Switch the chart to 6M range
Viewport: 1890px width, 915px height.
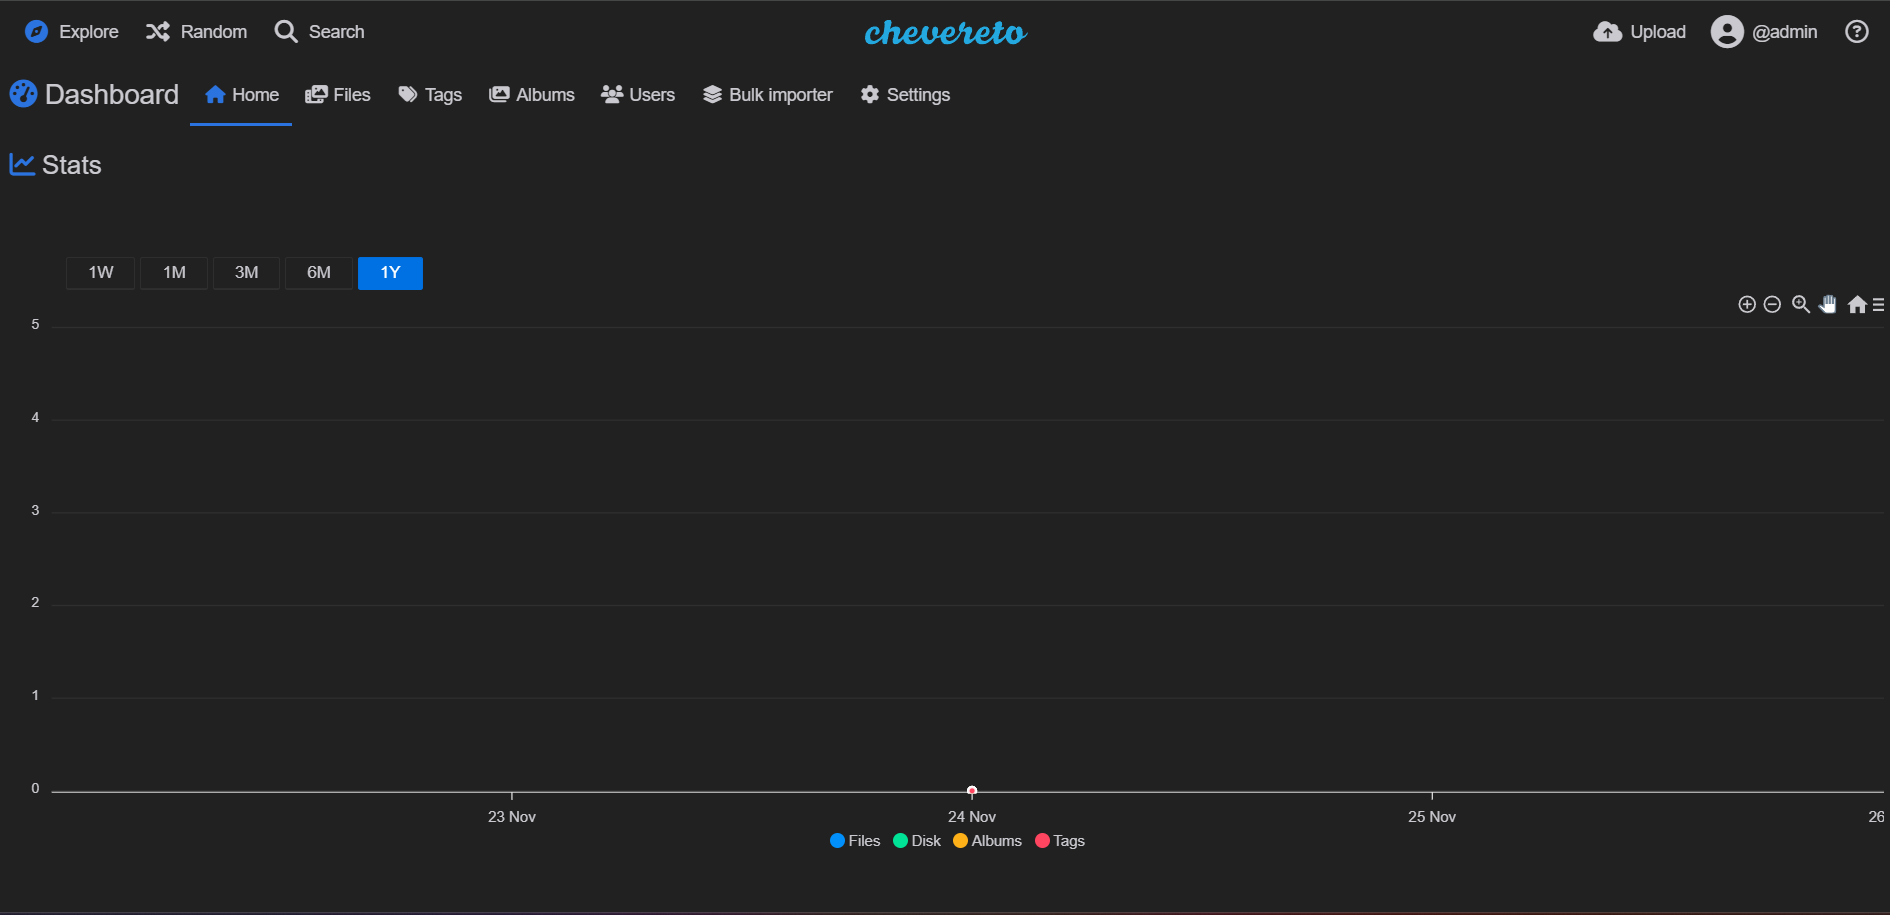pos(318,272)
